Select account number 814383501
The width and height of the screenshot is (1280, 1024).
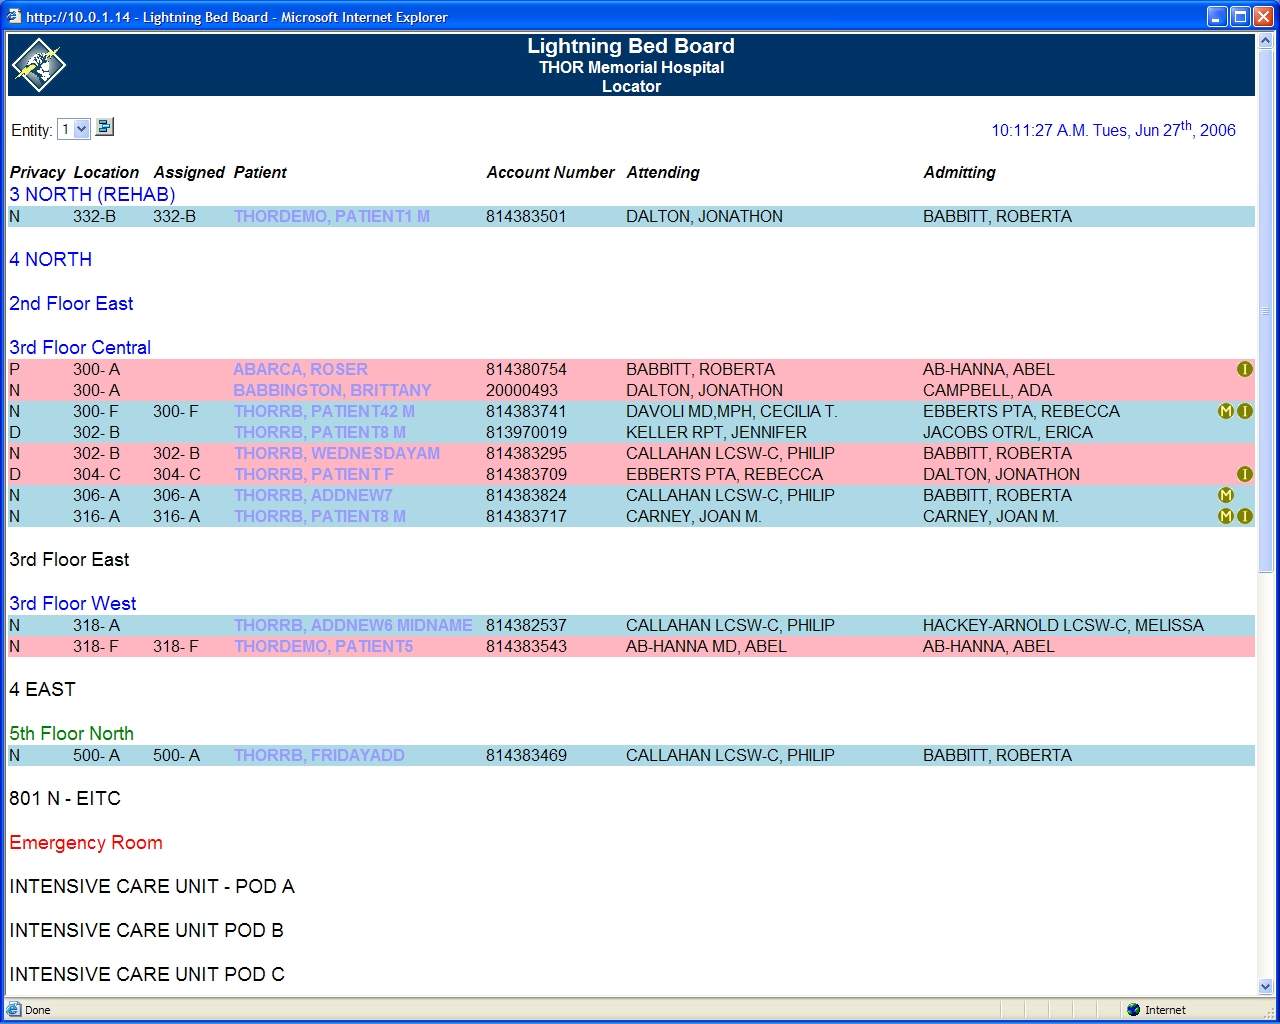click(526, 216)
